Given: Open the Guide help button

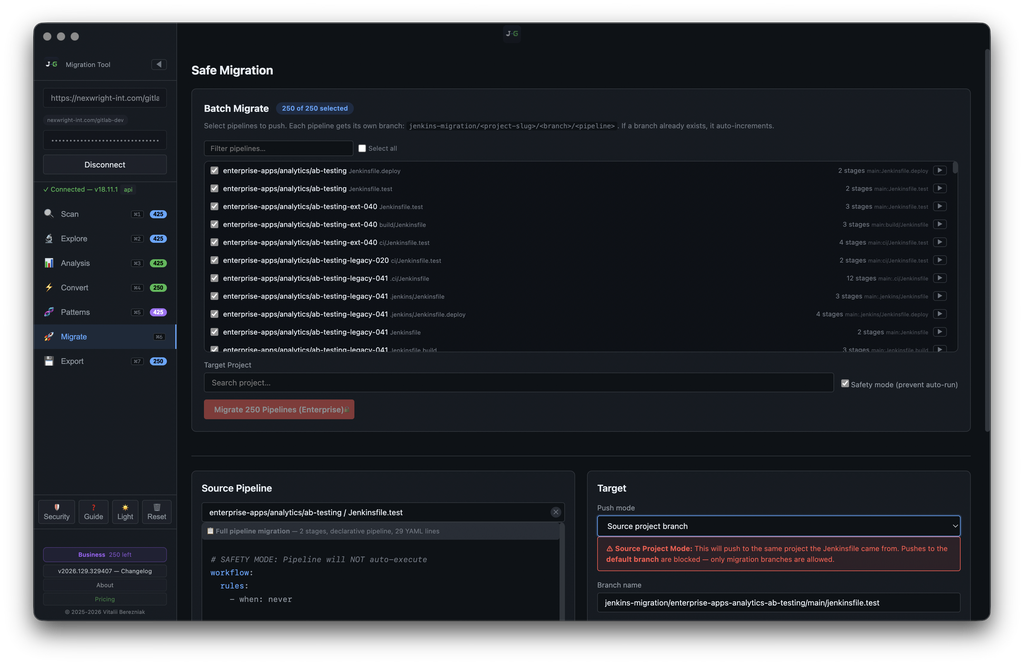Looking at the screenshot, I should (93, 511).
